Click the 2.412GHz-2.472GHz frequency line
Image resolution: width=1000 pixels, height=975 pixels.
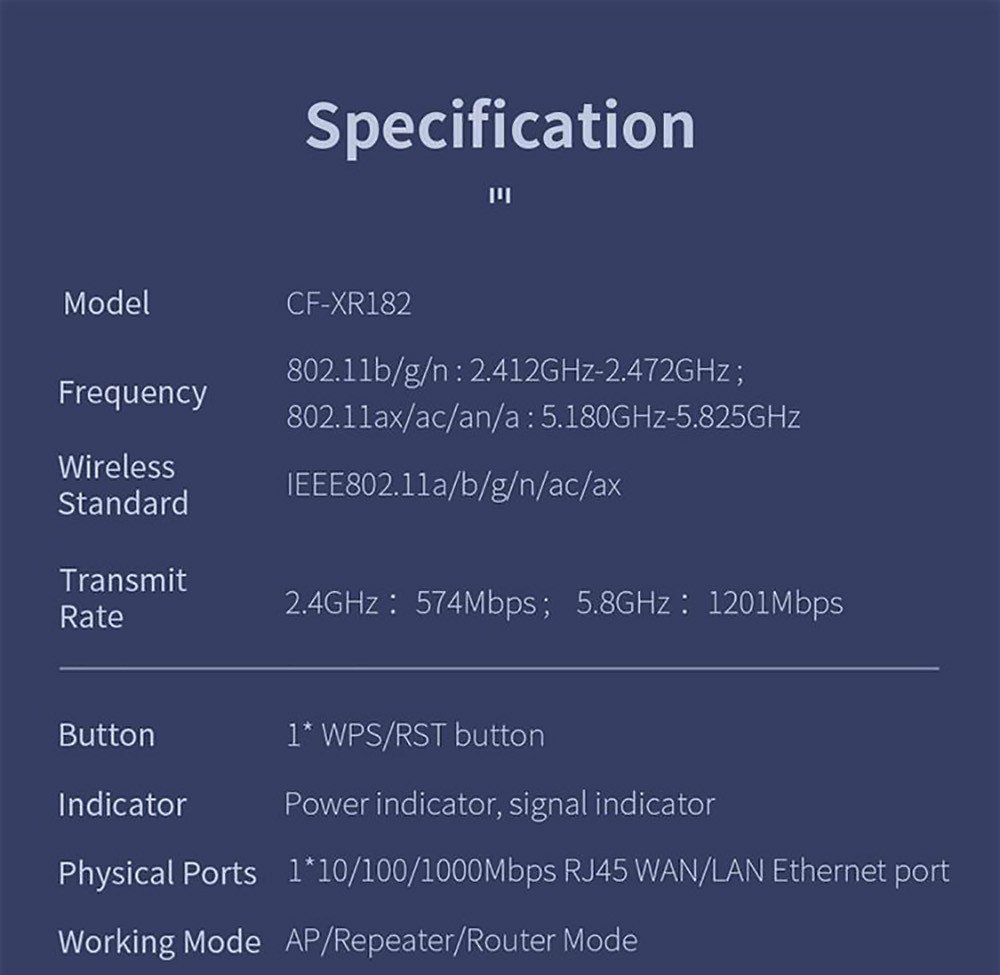[514, 371]
